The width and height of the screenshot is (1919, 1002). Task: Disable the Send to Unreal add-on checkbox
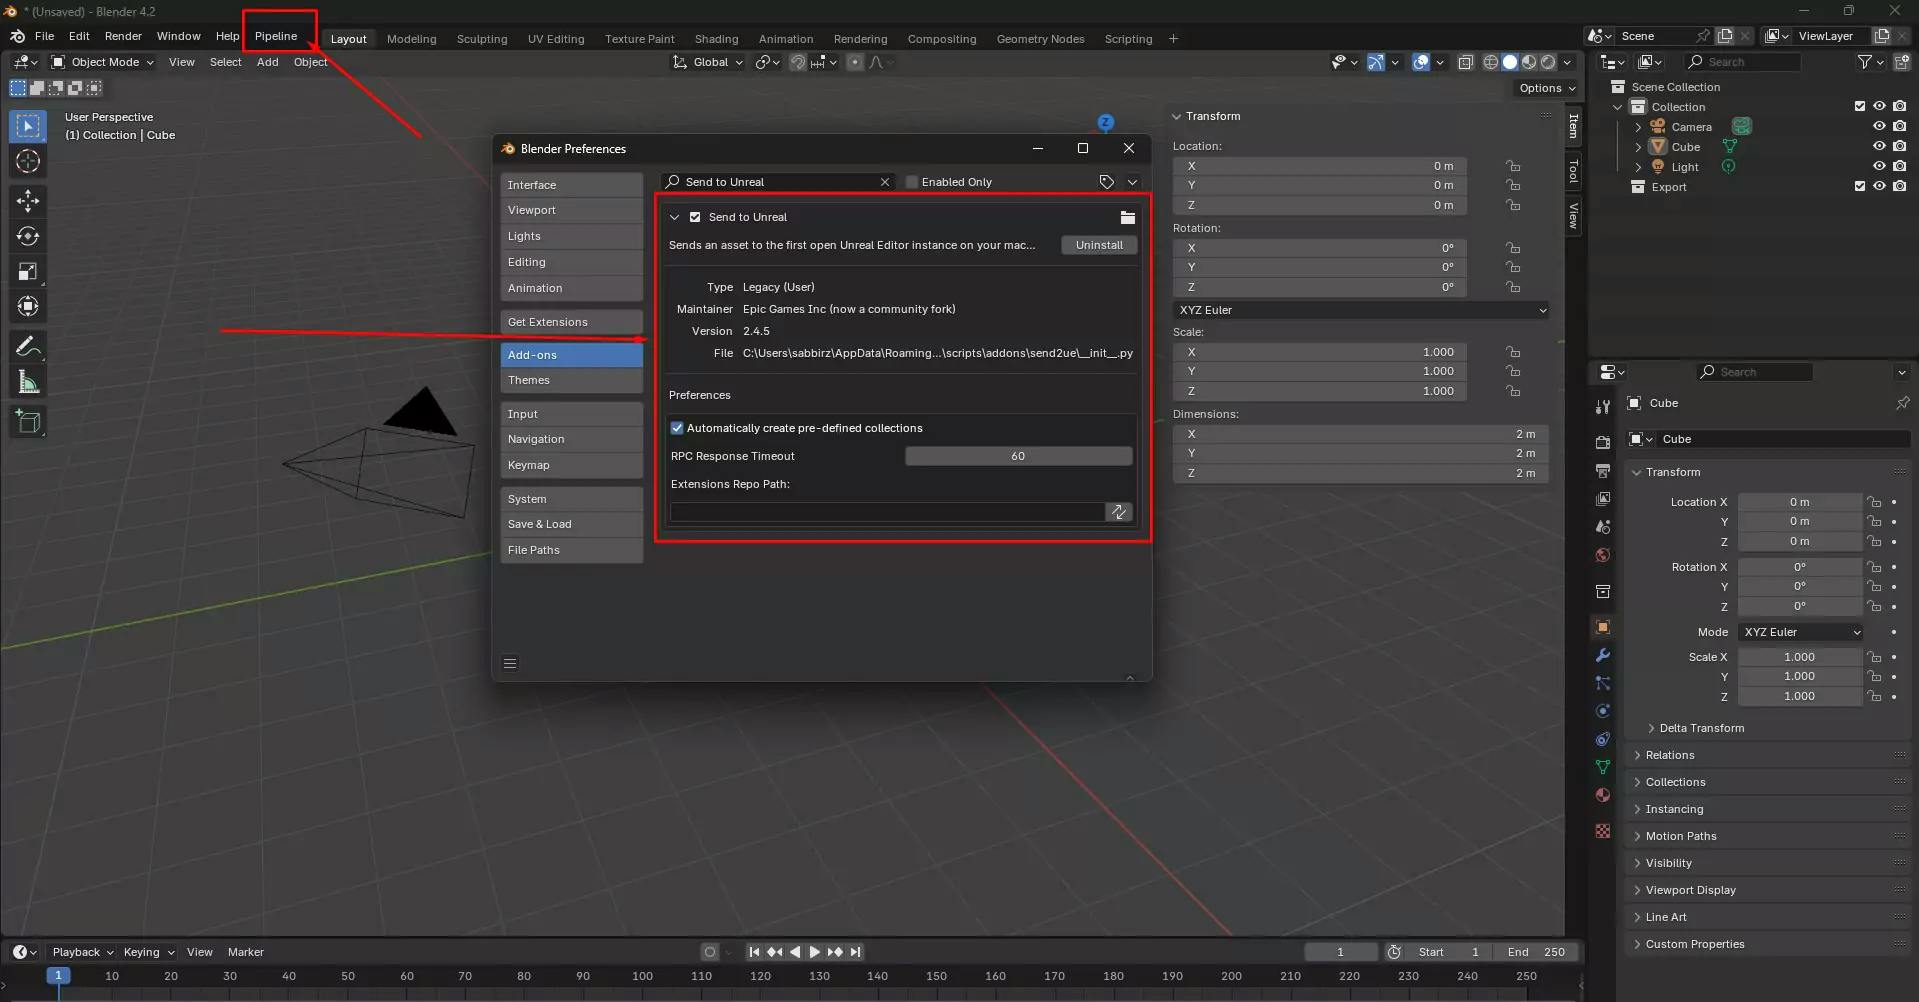pyautogui.click(x=695, y=217)
